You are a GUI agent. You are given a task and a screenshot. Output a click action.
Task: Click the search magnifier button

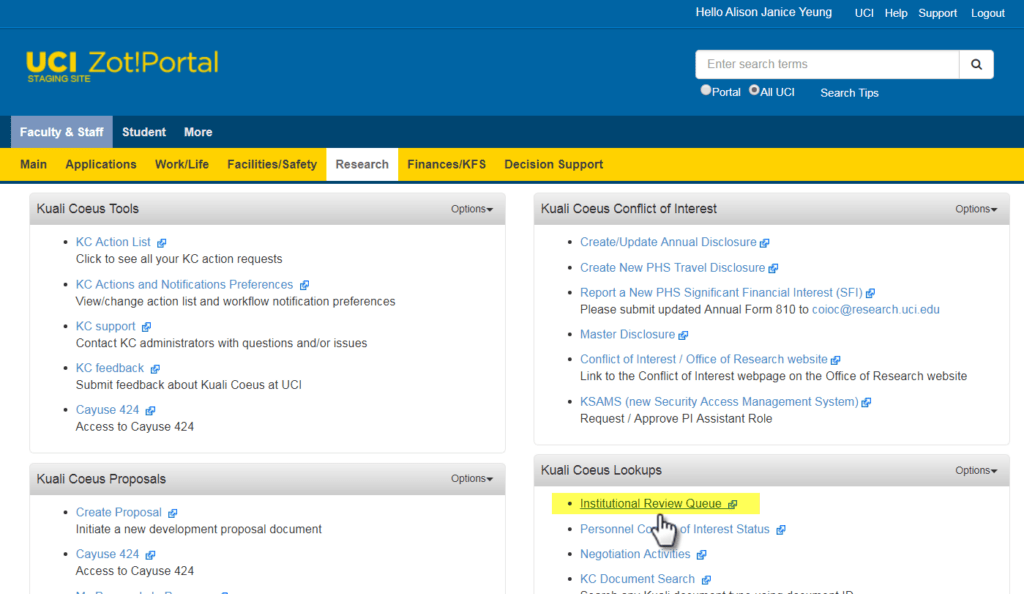tap(976, 64)
